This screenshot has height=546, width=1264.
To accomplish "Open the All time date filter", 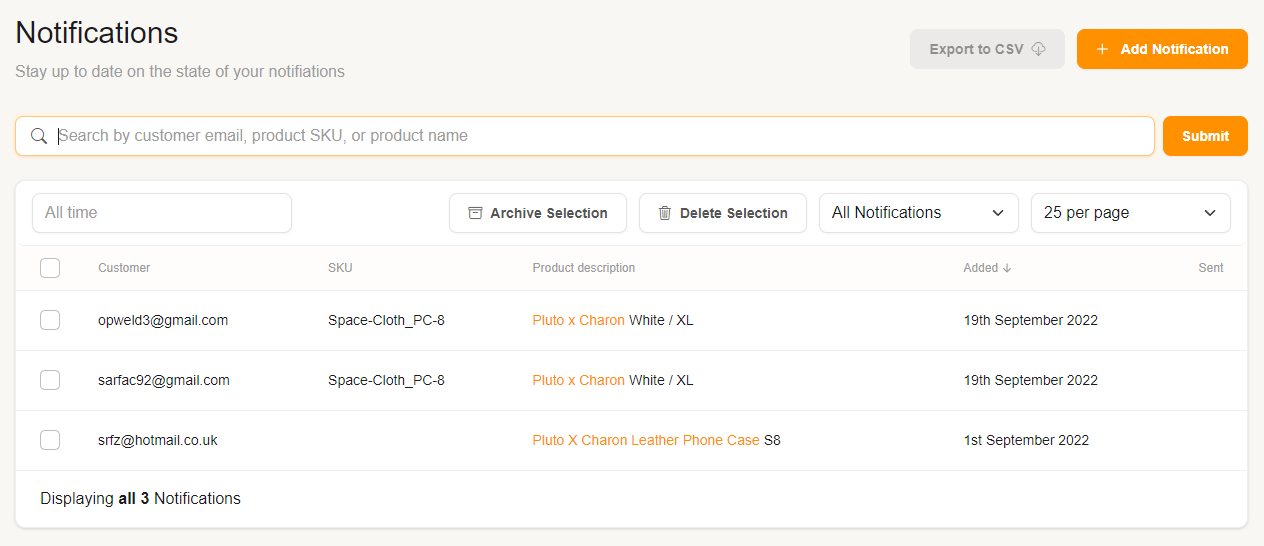I will pyautogui.click(x=162, y=213).
